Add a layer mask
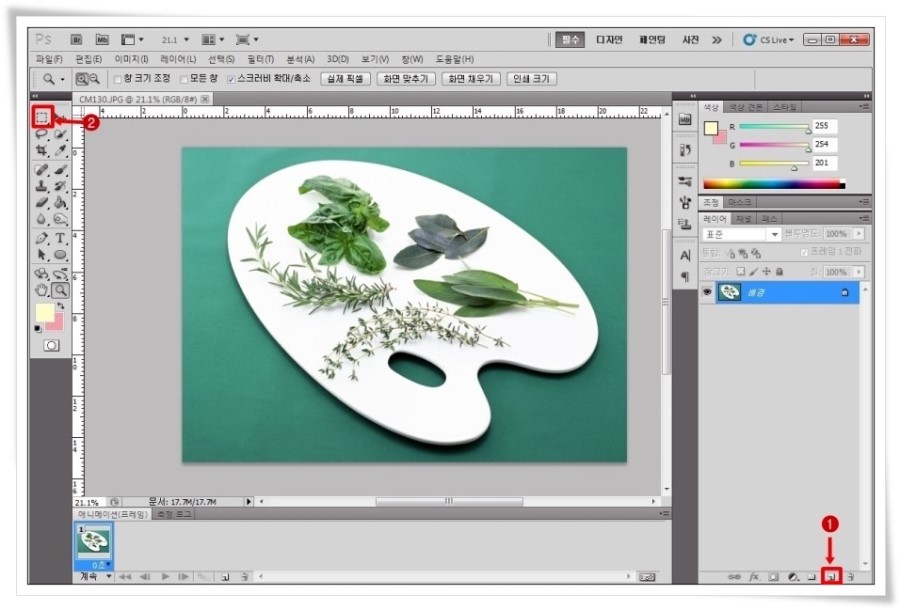Screen dimensions: 900x610 (x=774, y=577)
